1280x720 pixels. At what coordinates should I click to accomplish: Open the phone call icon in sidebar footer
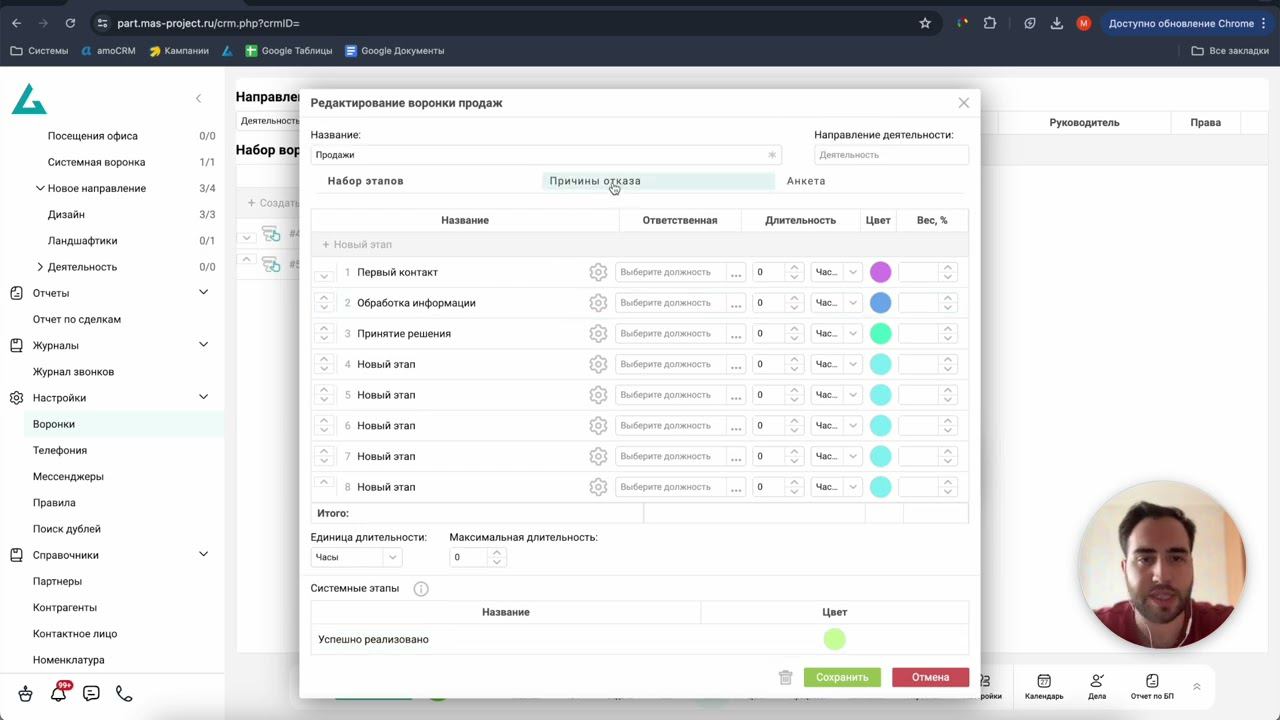[x=124, y=693]
